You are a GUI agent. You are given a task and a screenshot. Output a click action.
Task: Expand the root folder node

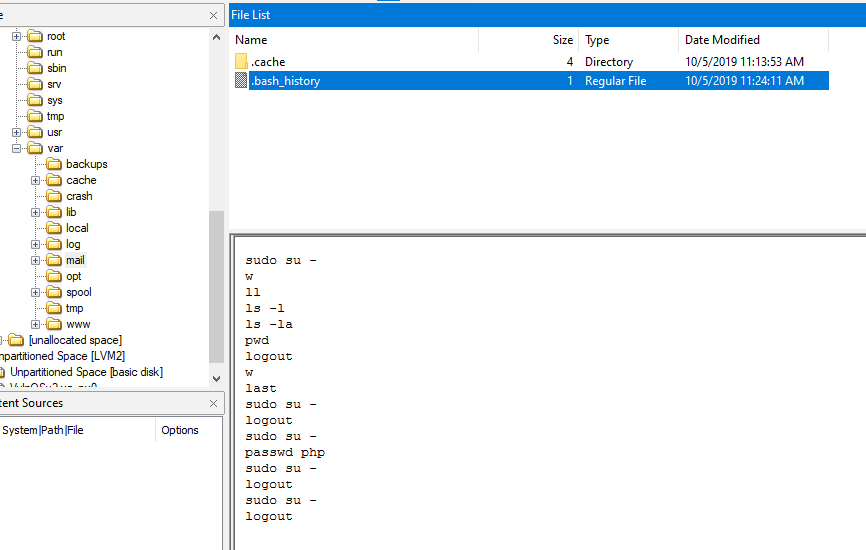pos(17,36)
